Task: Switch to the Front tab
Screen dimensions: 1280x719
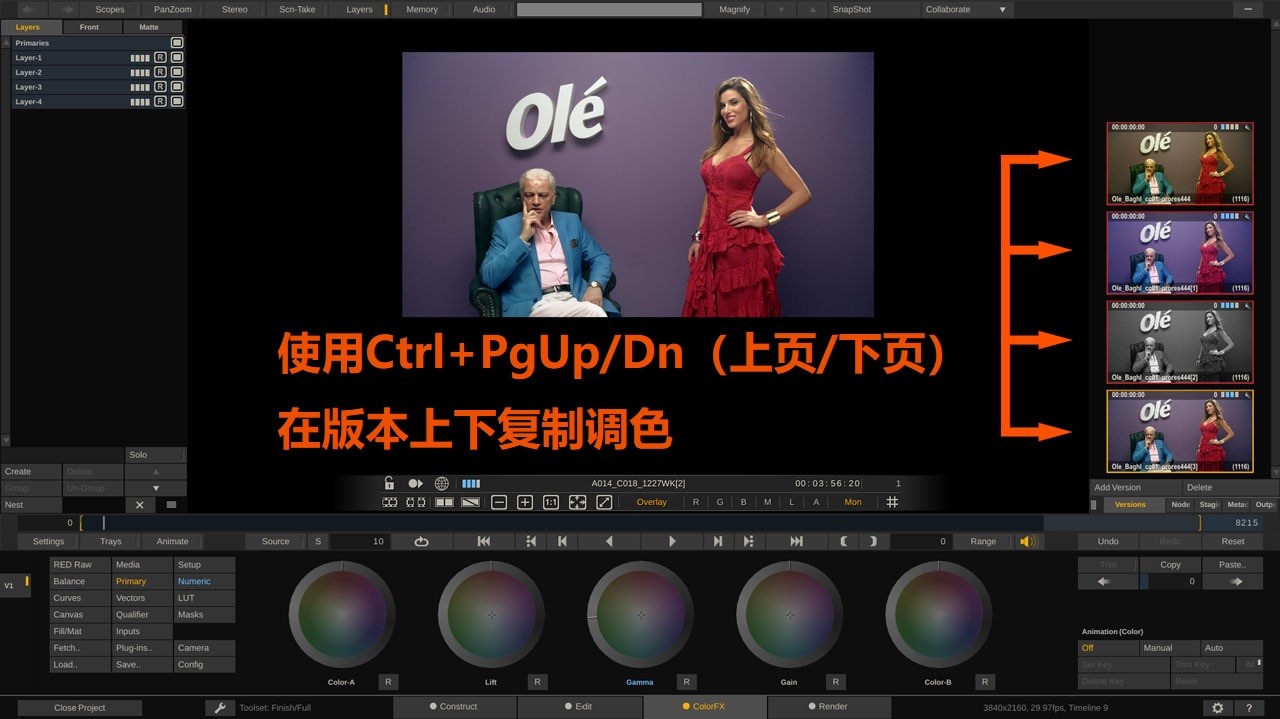Action: 90,27
